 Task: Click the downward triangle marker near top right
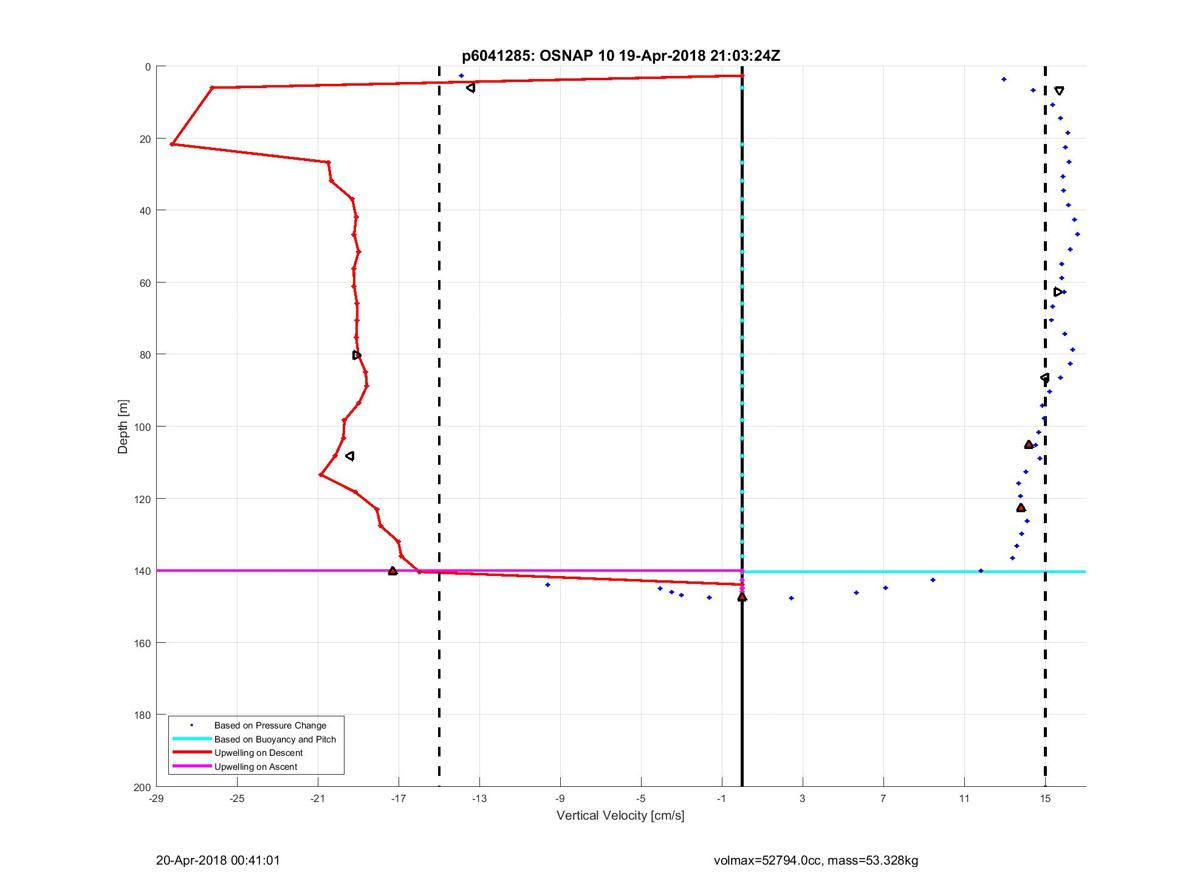[x=1059, y=91]
